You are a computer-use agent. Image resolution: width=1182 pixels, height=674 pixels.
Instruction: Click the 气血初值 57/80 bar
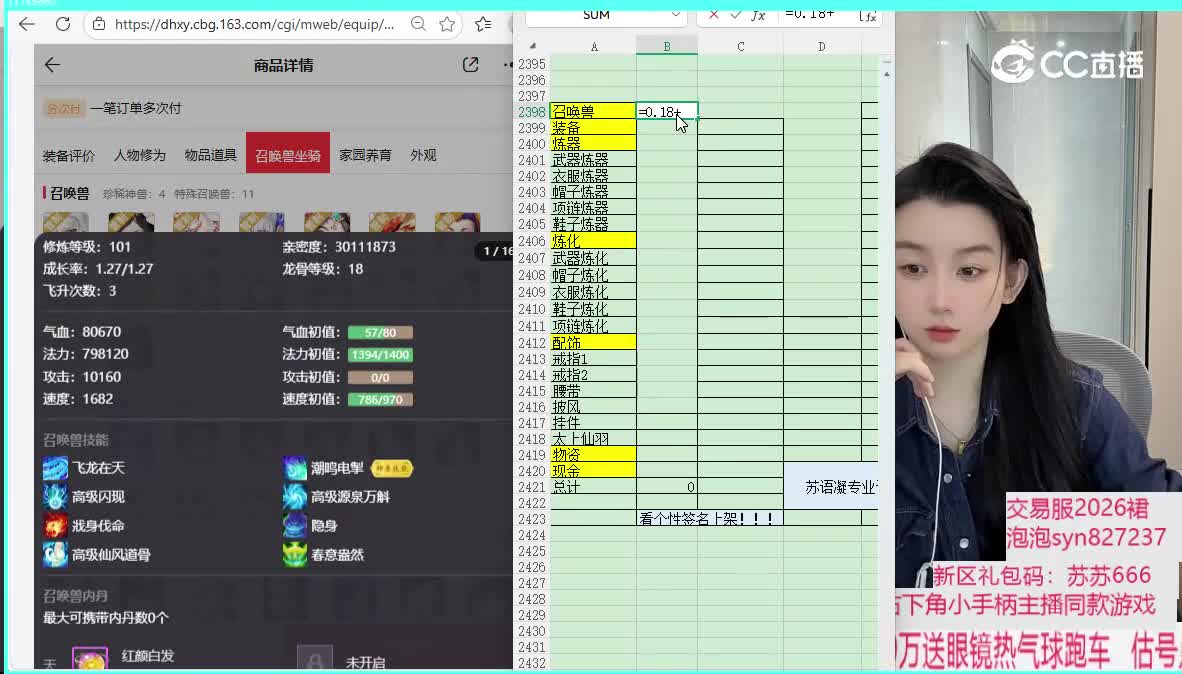pos(380,332)
